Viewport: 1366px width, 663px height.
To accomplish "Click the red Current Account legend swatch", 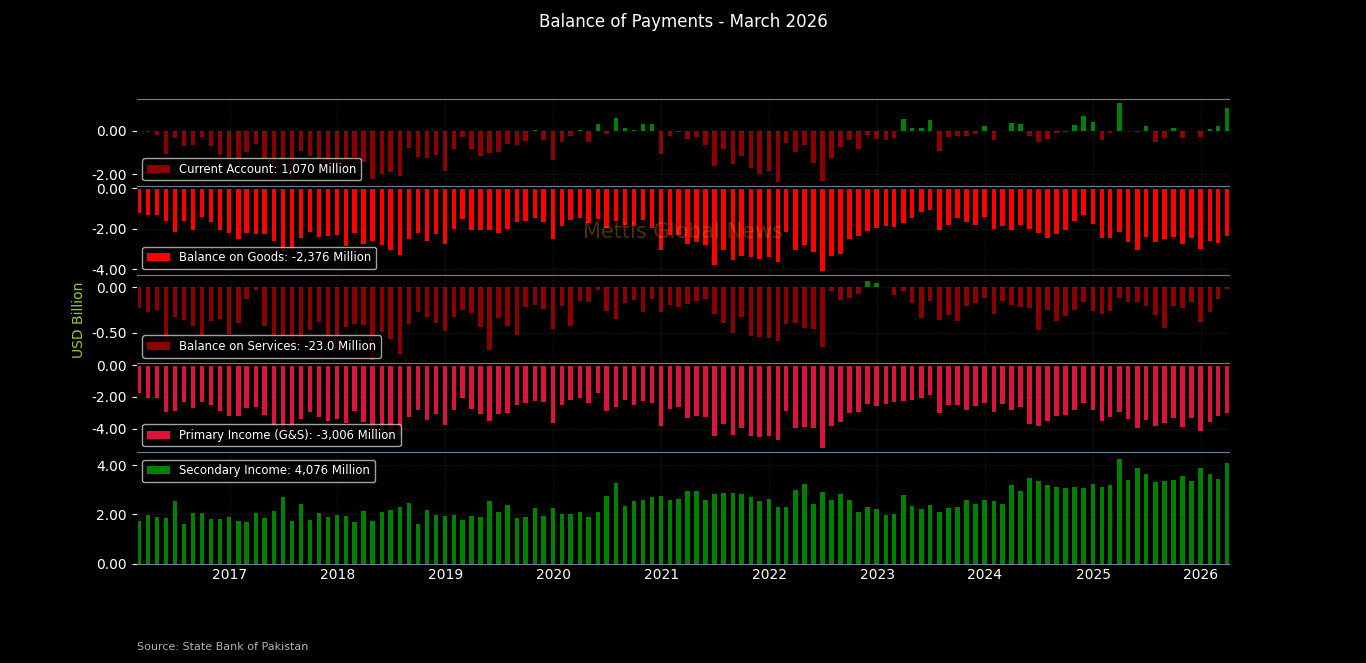I will (x=159, y=170).
